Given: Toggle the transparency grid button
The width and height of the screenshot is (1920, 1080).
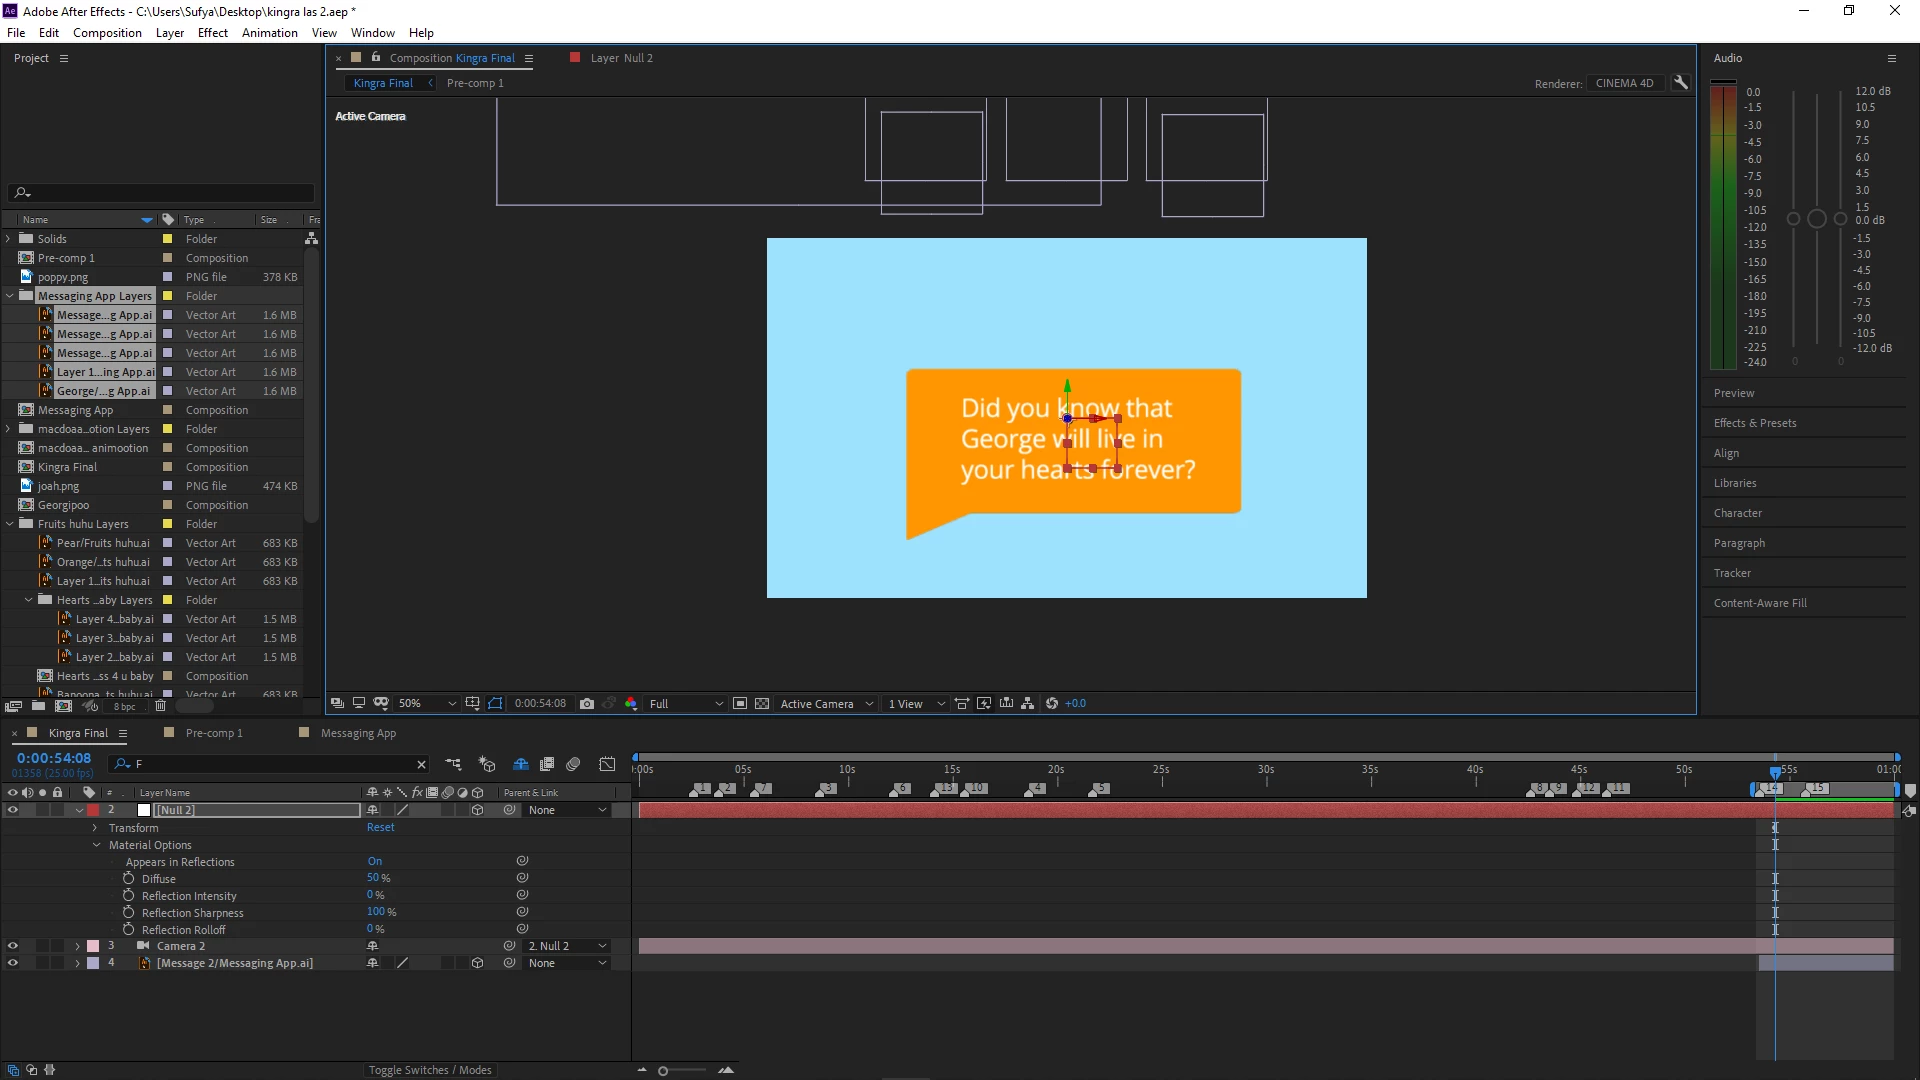Looking at the screenshot, I should [x=762, y=704].
